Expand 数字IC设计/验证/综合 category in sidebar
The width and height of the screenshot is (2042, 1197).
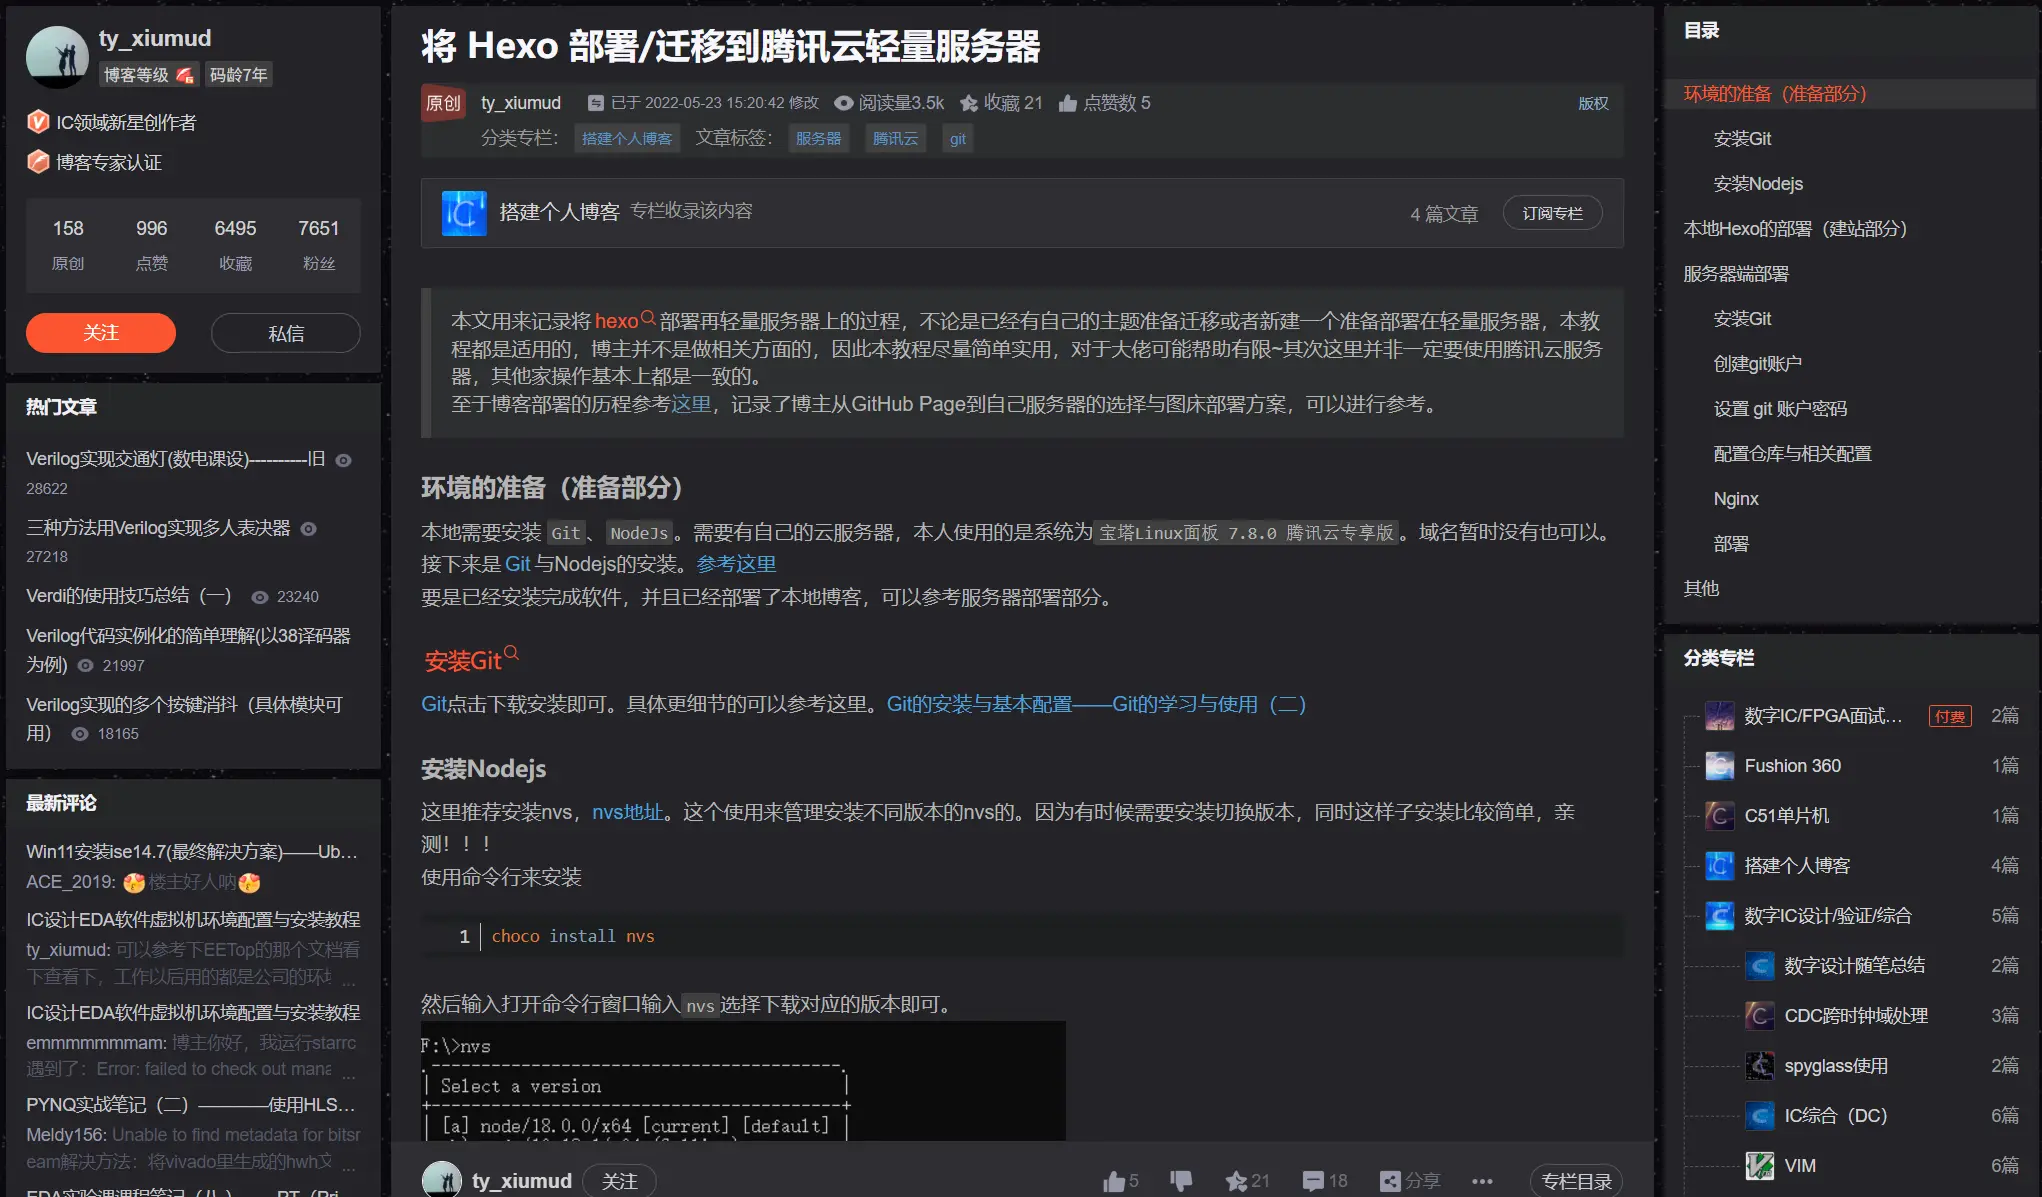[x=1827, y=915]
